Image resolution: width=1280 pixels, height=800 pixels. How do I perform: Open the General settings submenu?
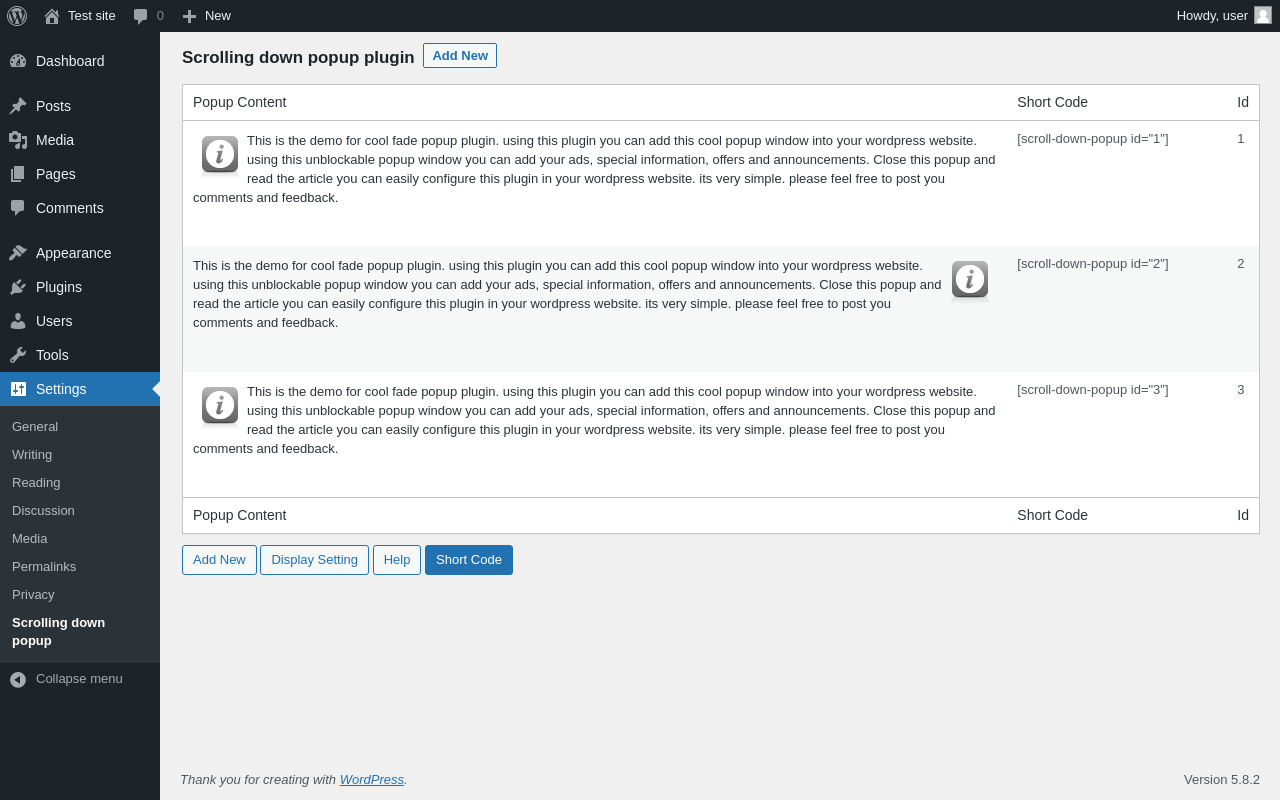(35, 427)
